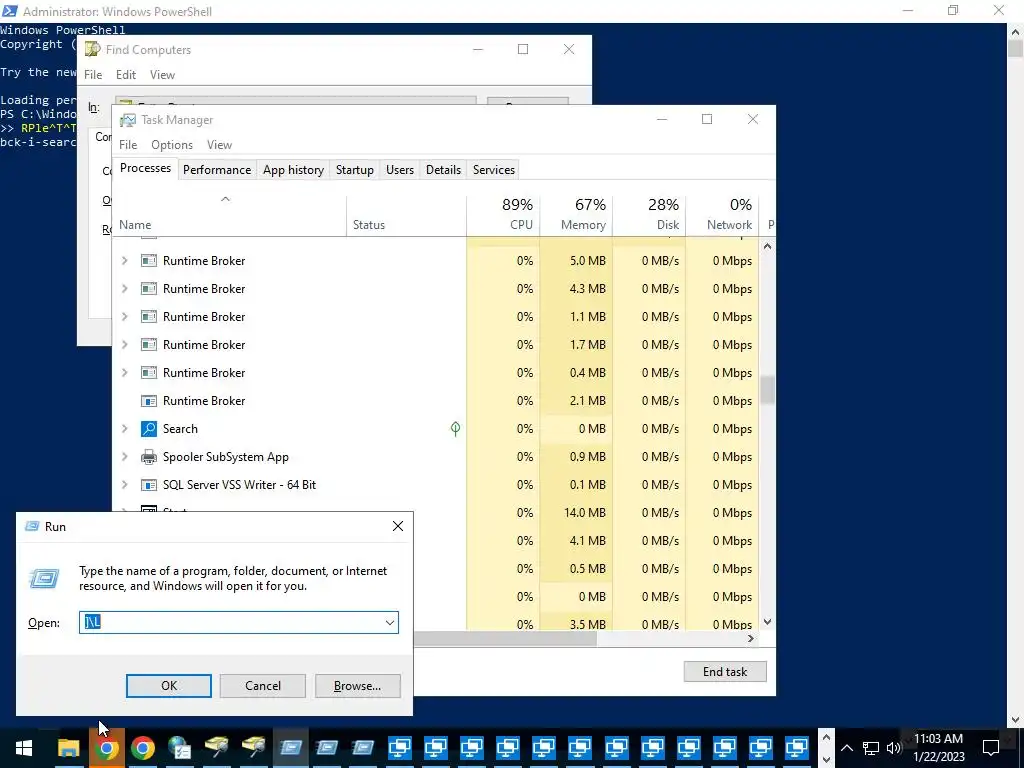Open Find Computers File menu

[x=93, y=75]
